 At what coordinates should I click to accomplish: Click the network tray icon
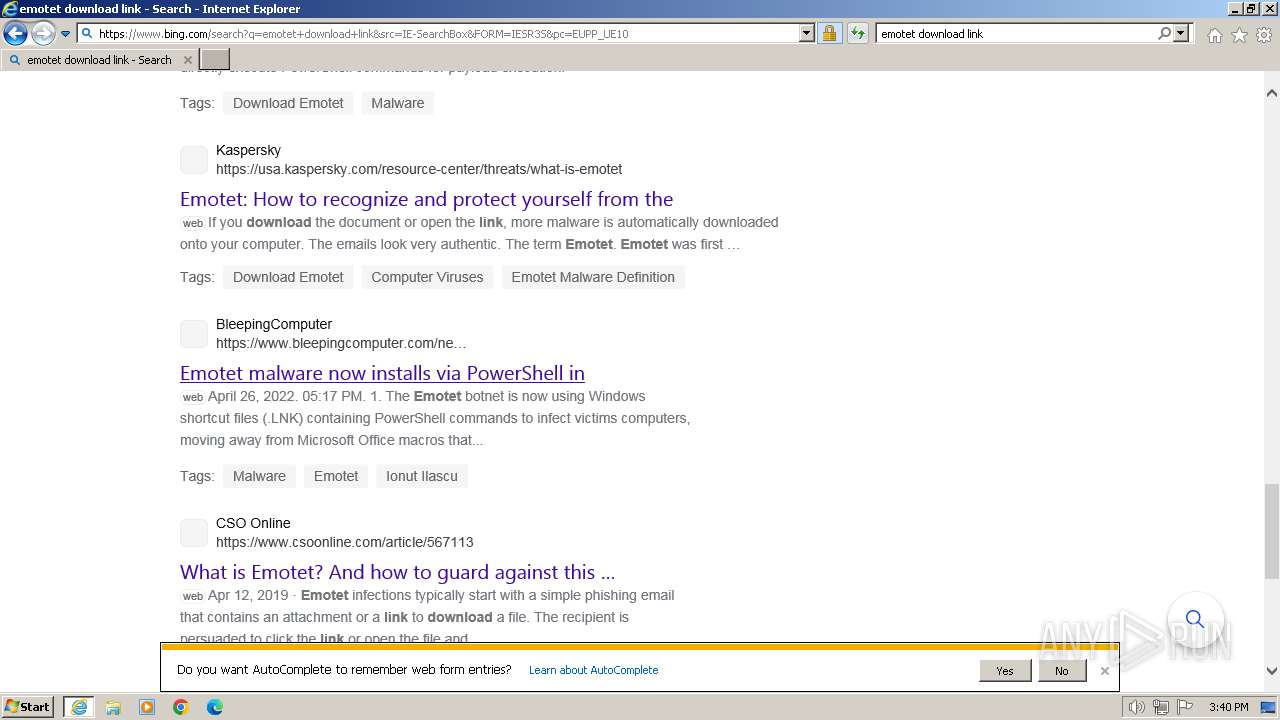1160,707
